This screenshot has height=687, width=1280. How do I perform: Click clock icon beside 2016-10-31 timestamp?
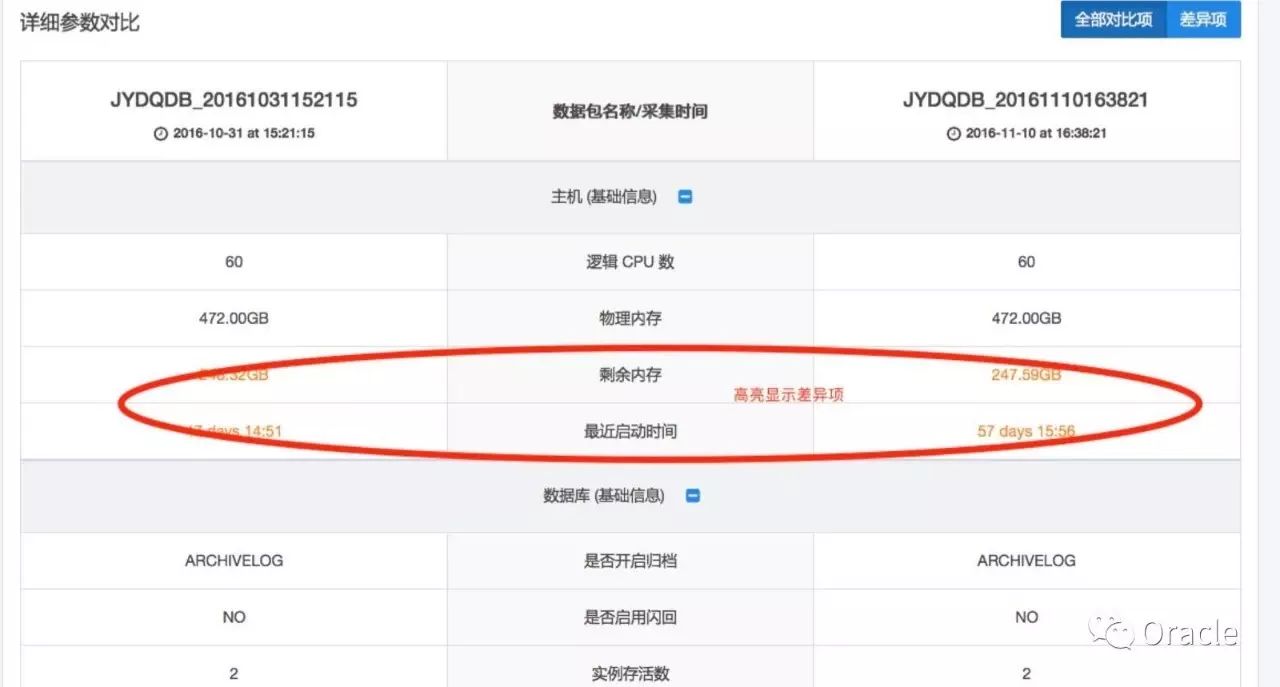(161, 133)
